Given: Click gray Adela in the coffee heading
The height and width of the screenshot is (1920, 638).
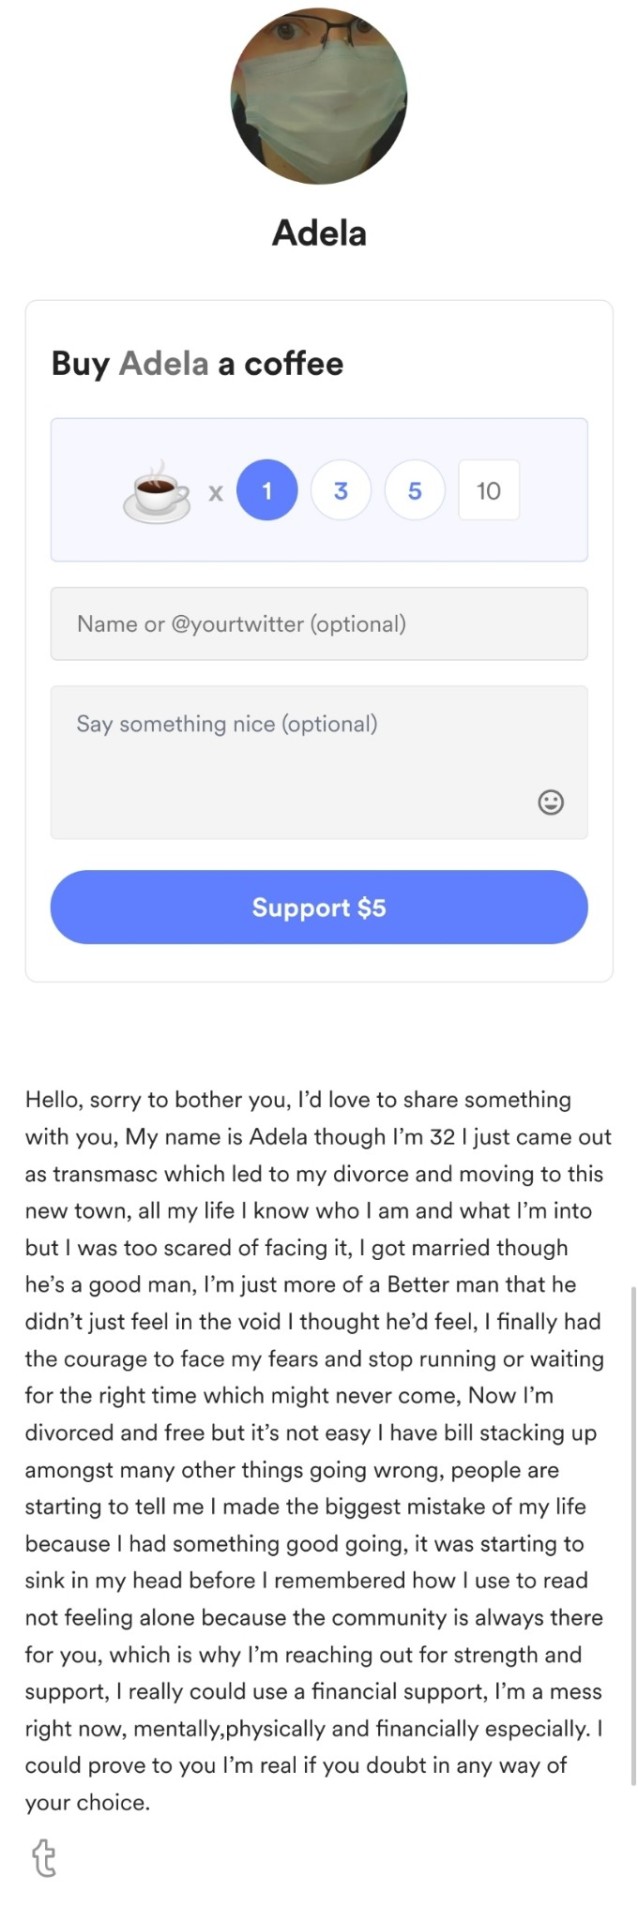Looking at the screenshot, I should 164,363.
